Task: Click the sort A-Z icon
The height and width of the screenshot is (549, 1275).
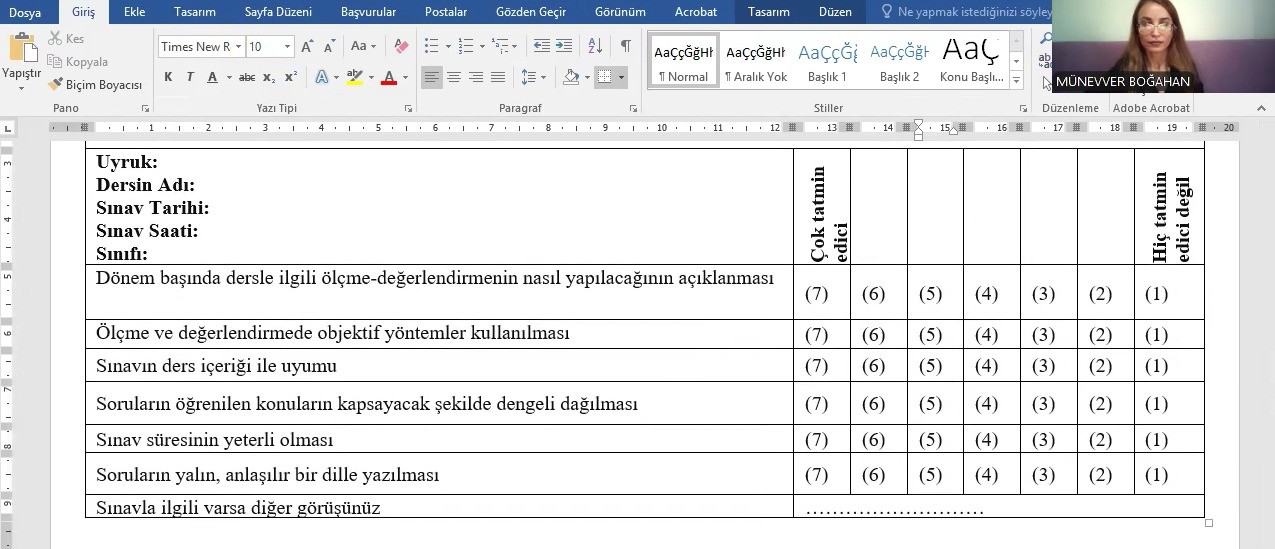Action: pos(595,46)
